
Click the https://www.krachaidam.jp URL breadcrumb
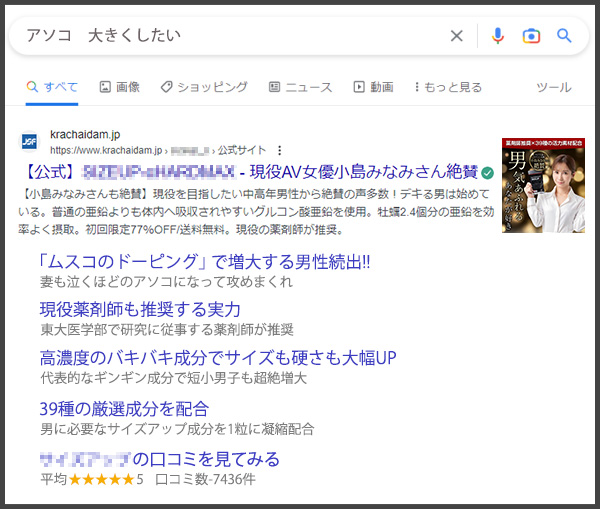click(106, 150)
